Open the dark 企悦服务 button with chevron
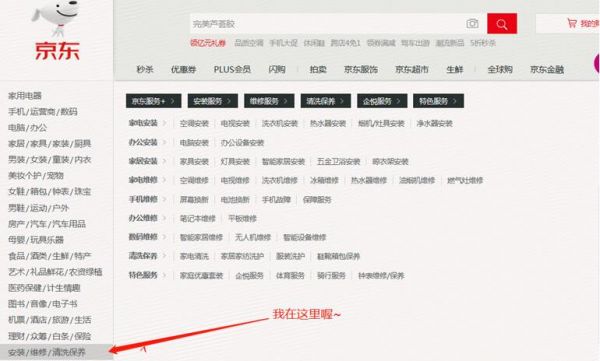 coord(382,101)
